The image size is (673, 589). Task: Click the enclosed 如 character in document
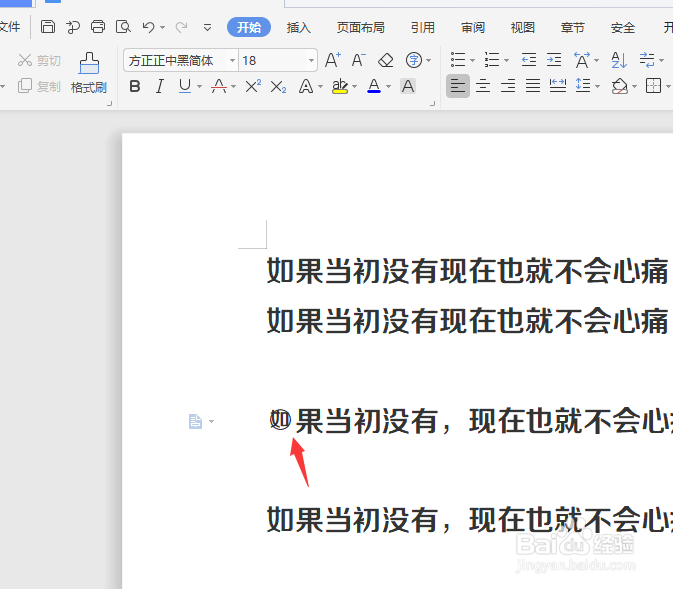(x=280, y=419)
